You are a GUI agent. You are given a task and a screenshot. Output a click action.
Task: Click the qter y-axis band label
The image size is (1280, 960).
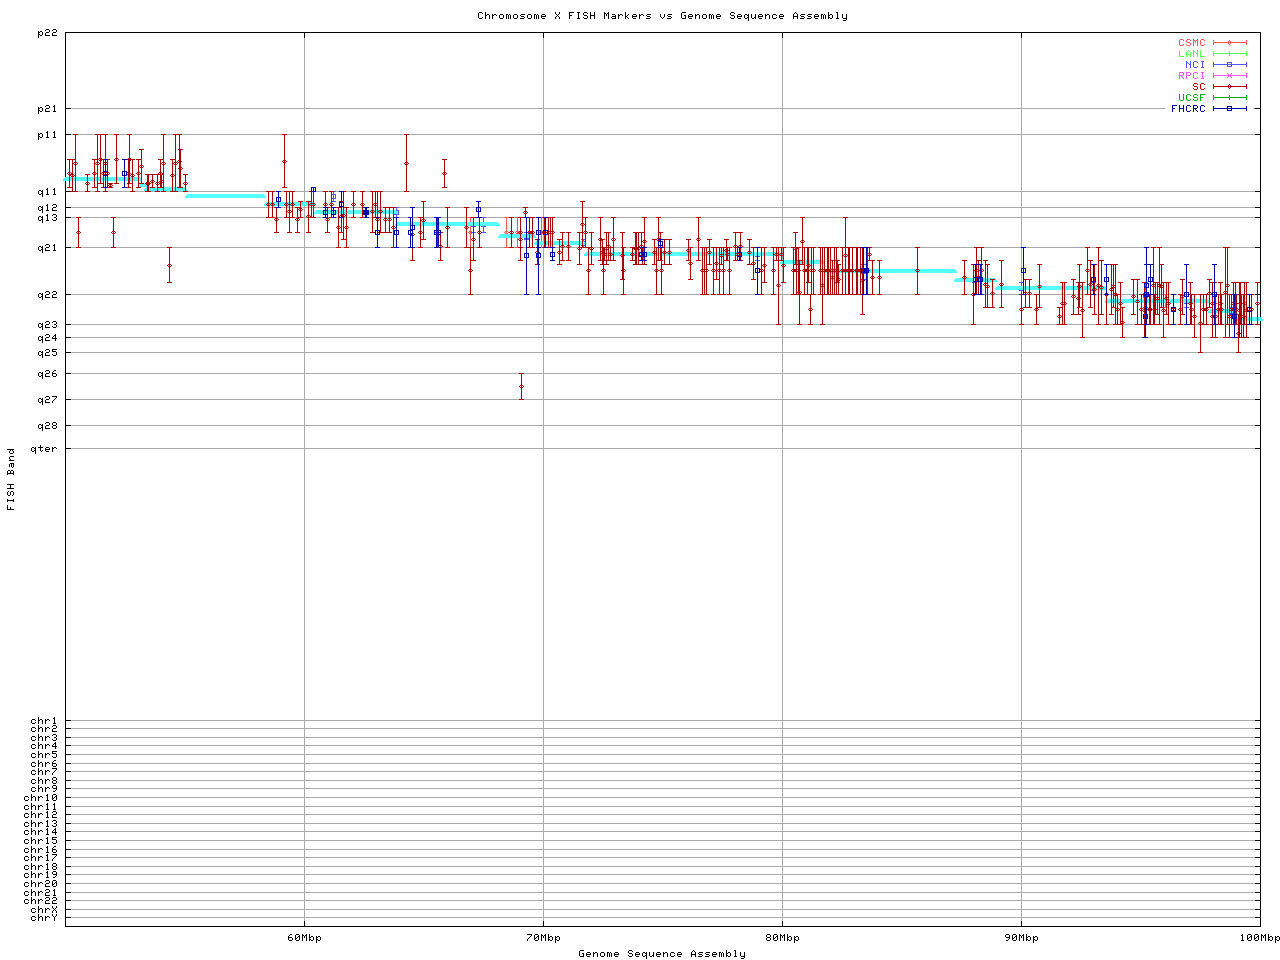[44, 449]
